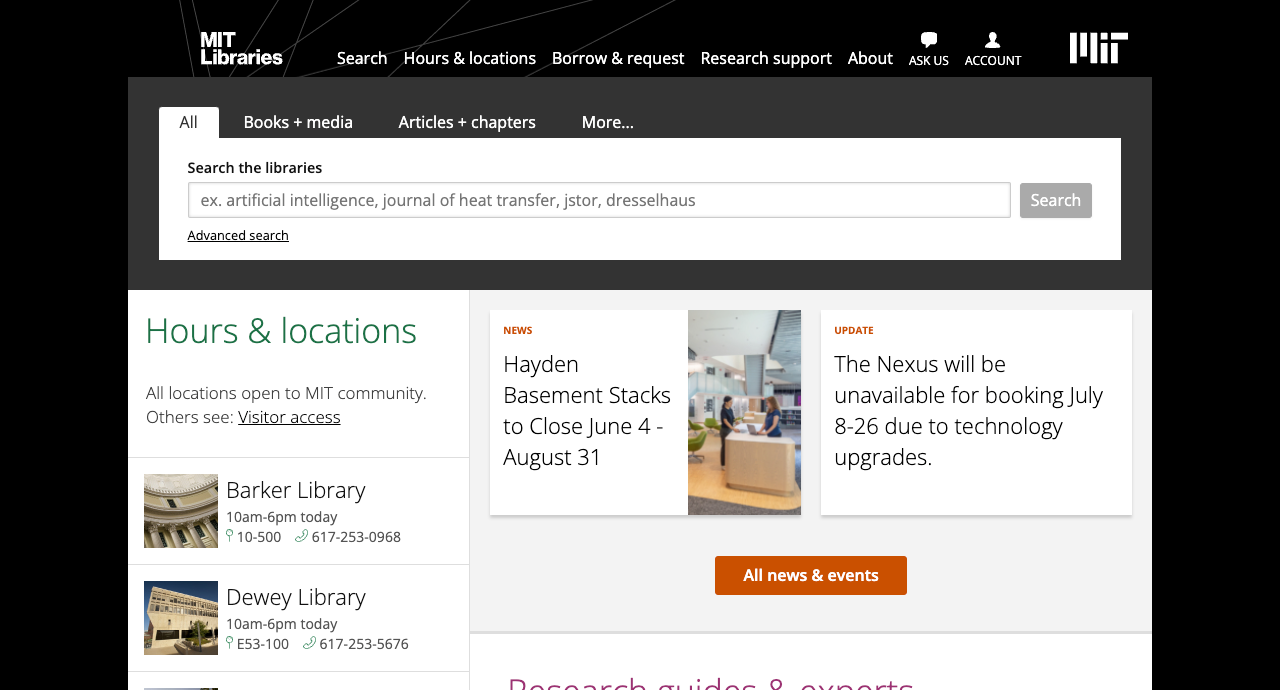The height and width of the screenshot is (690, 1280).
Task: Click the All news & events button
Action: coord(810,575)
